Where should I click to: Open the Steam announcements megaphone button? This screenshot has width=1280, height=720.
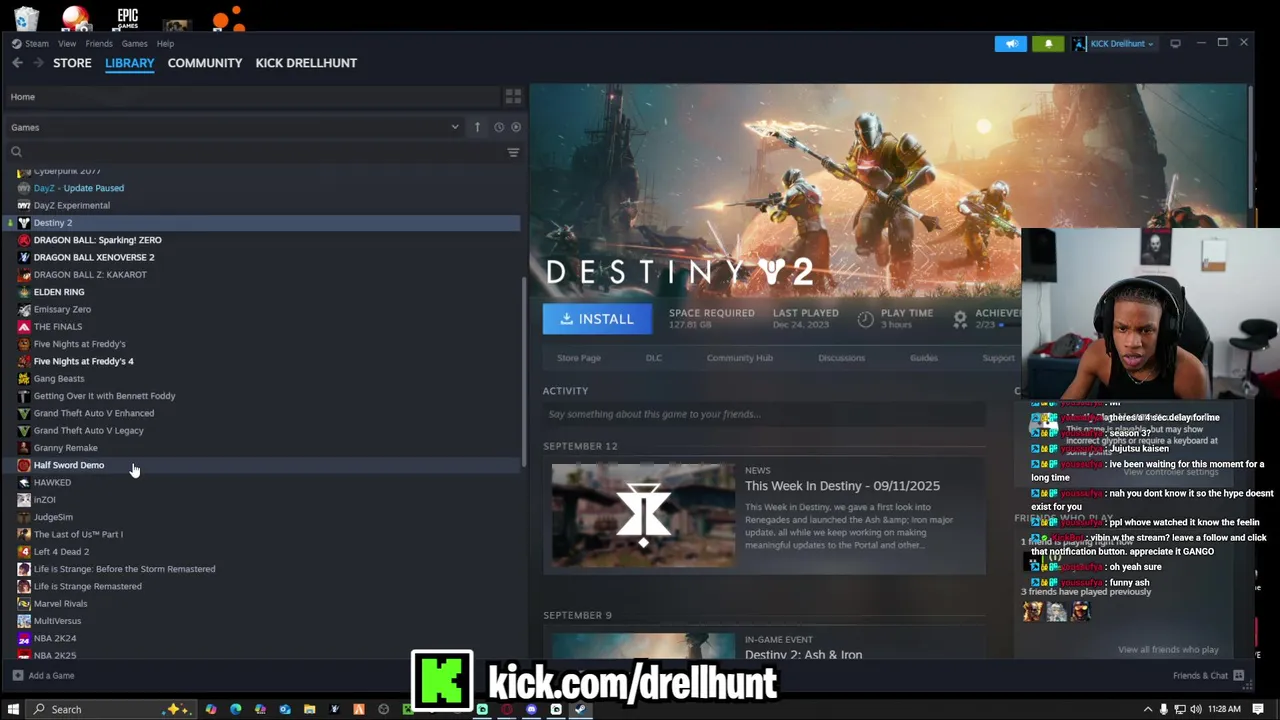point(1010,43)
